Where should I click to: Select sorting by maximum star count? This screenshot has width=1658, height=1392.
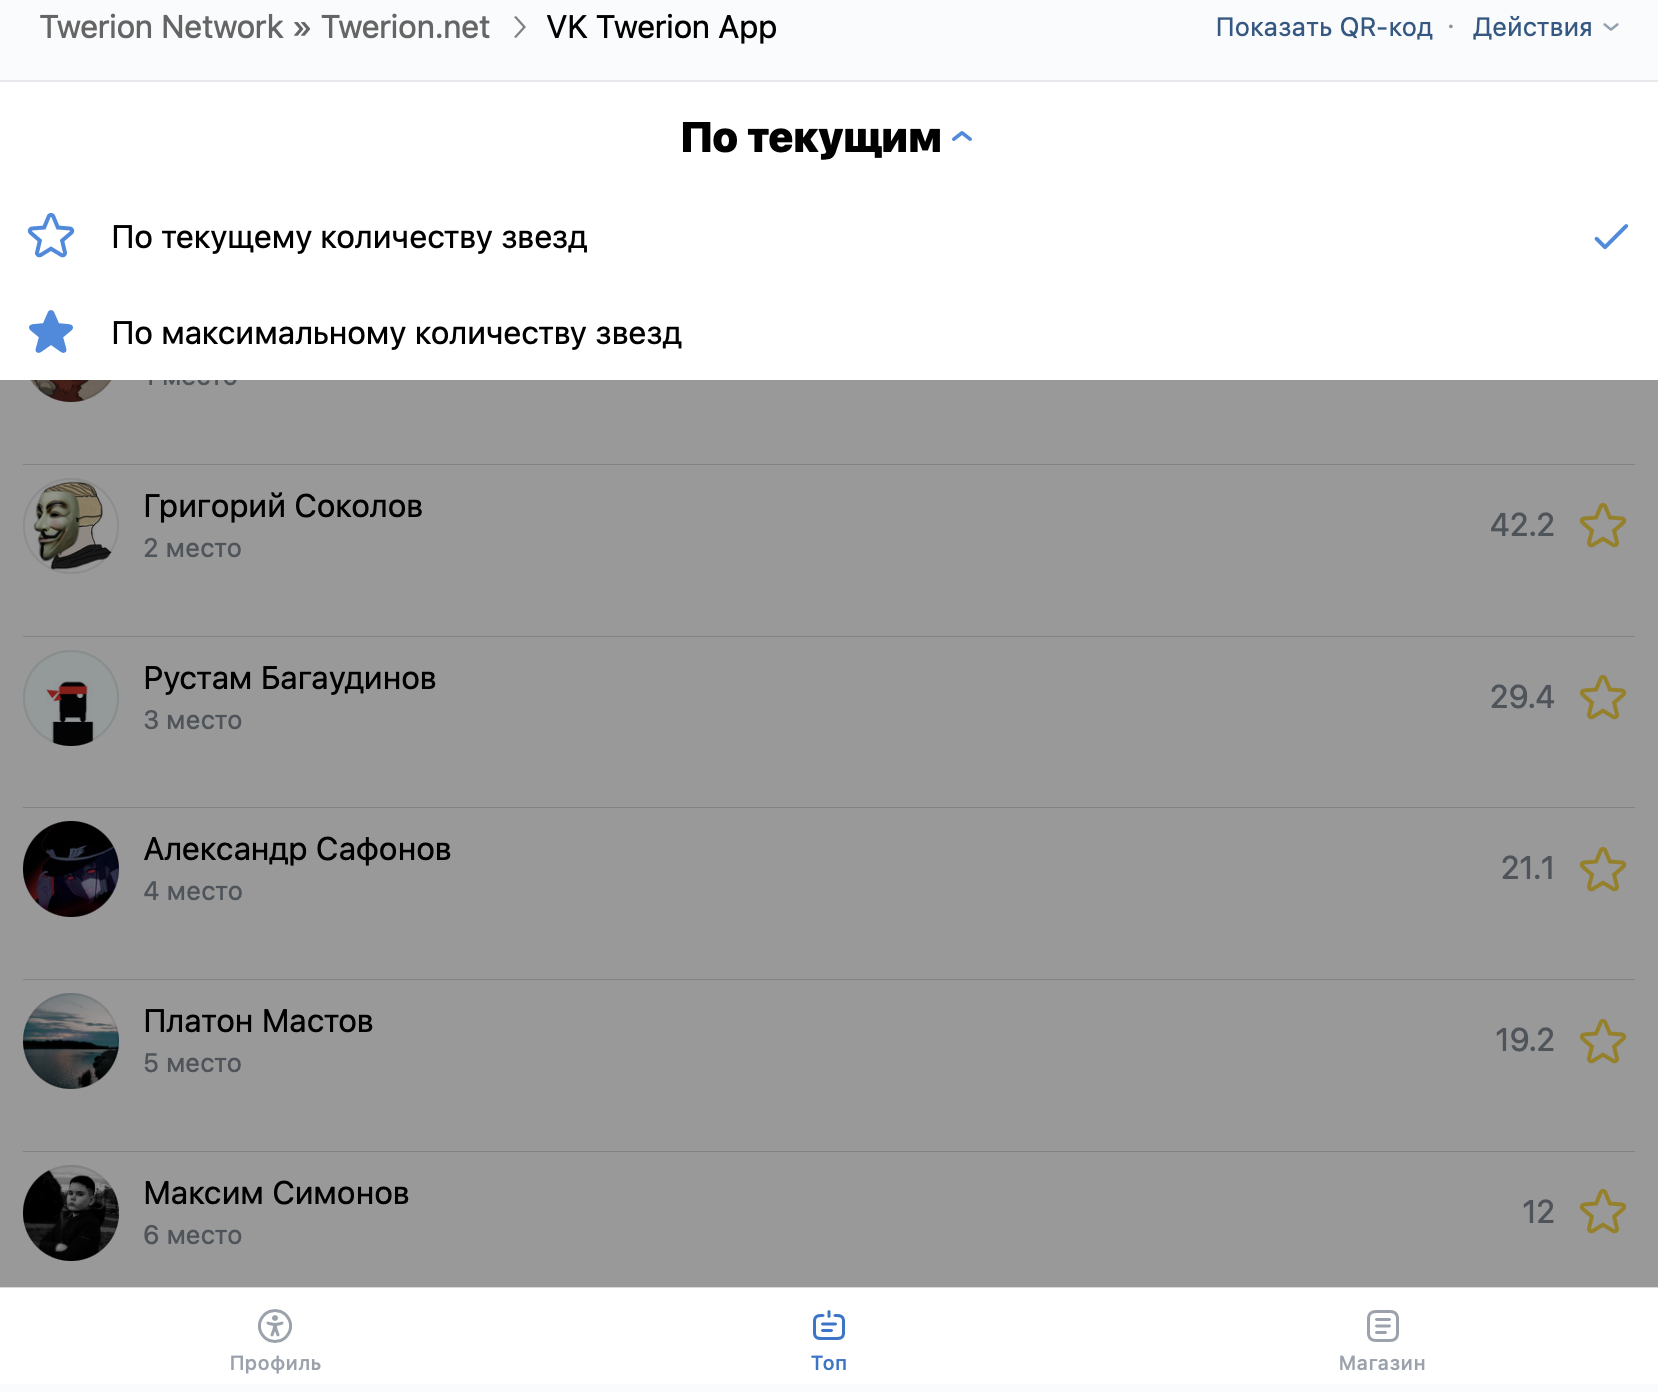829,333
